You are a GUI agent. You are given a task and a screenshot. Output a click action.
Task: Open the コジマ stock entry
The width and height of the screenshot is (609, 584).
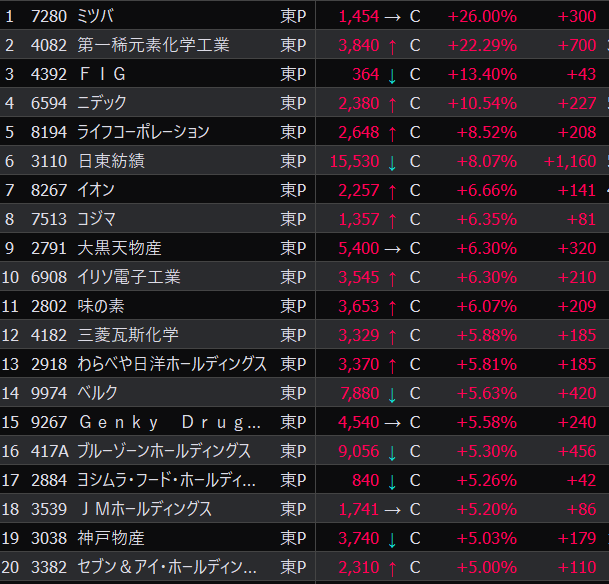97,219
